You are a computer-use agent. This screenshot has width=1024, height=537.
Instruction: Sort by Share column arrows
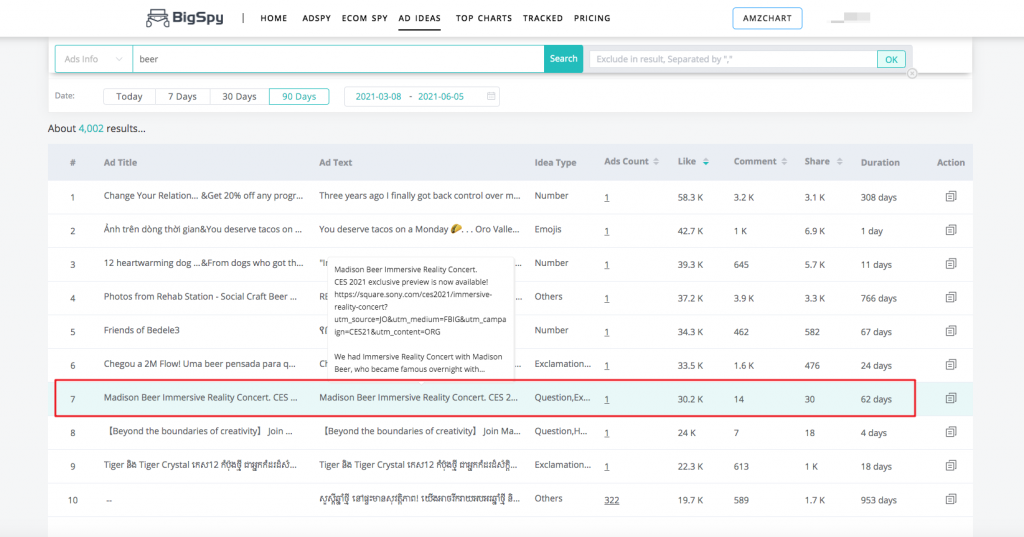click(x=839, y=161)
